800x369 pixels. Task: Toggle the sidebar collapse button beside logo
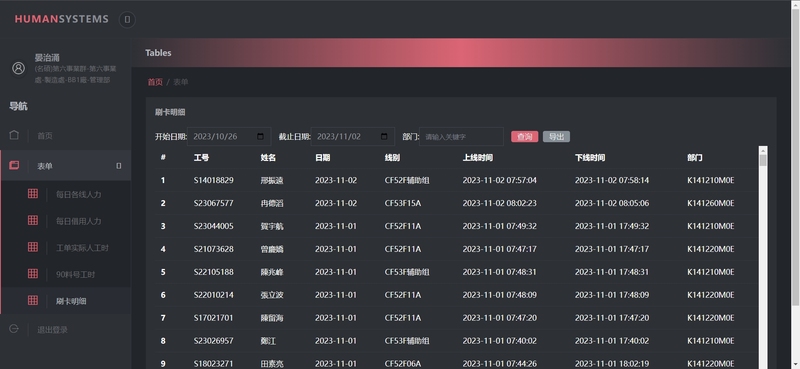[x=127, y=19]
